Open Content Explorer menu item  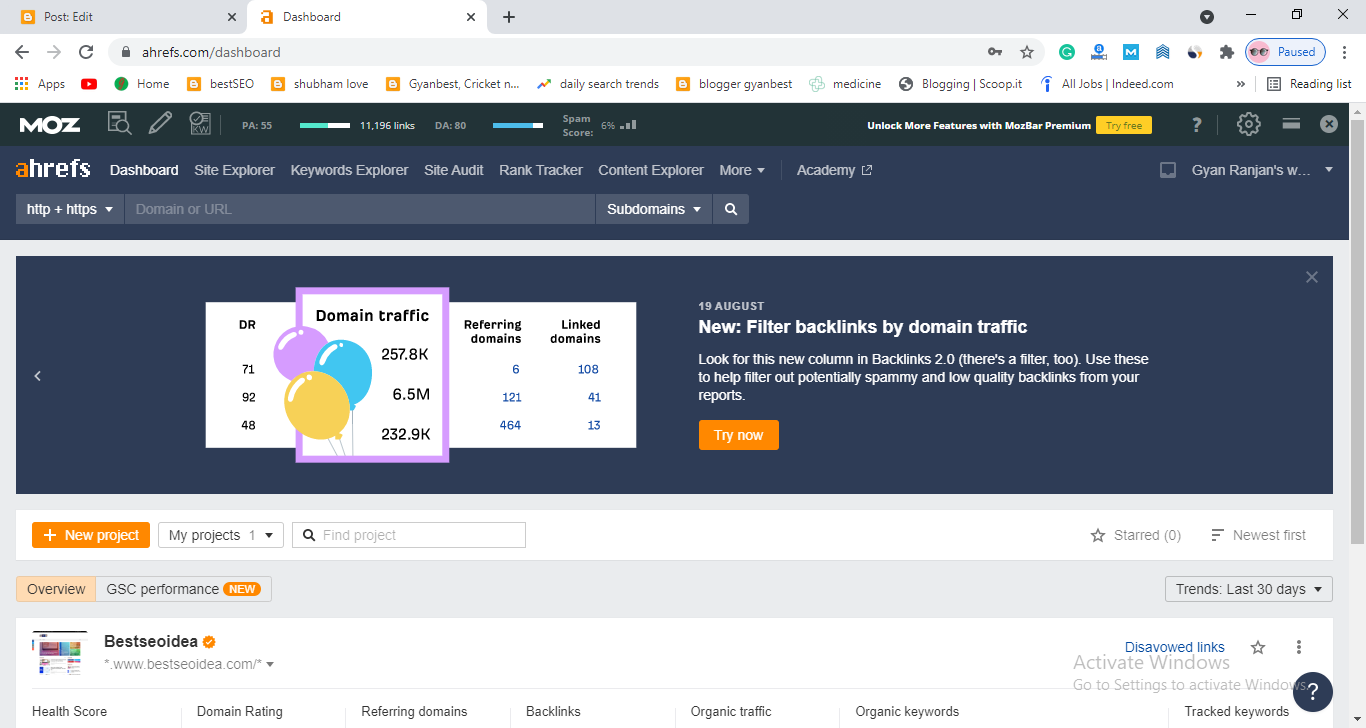coord(651,170)
